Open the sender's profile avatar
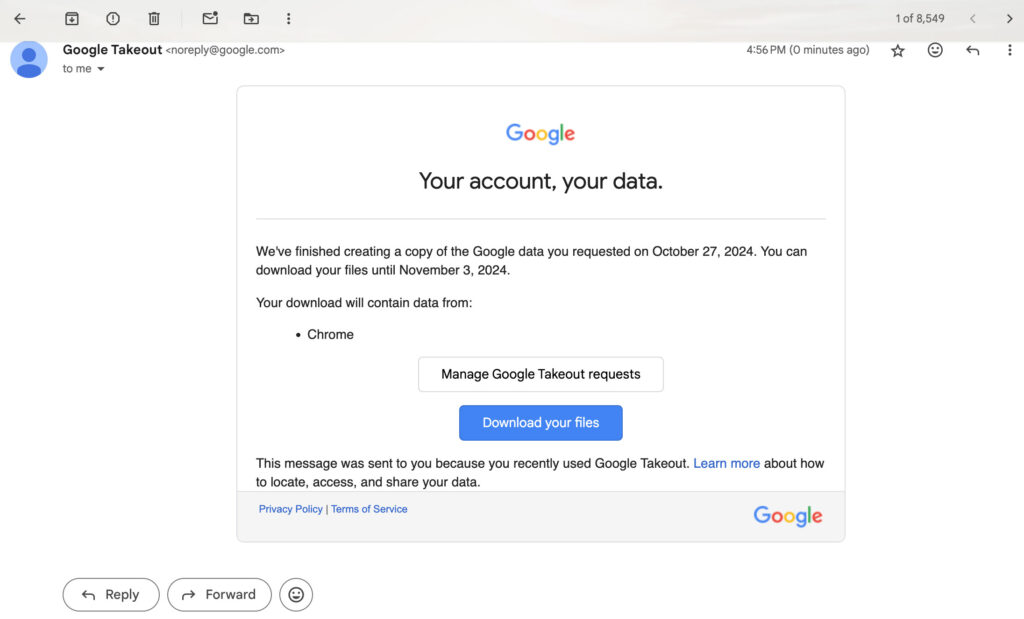The width and height of the screenshot is (1024, 619). pos(29,60)
